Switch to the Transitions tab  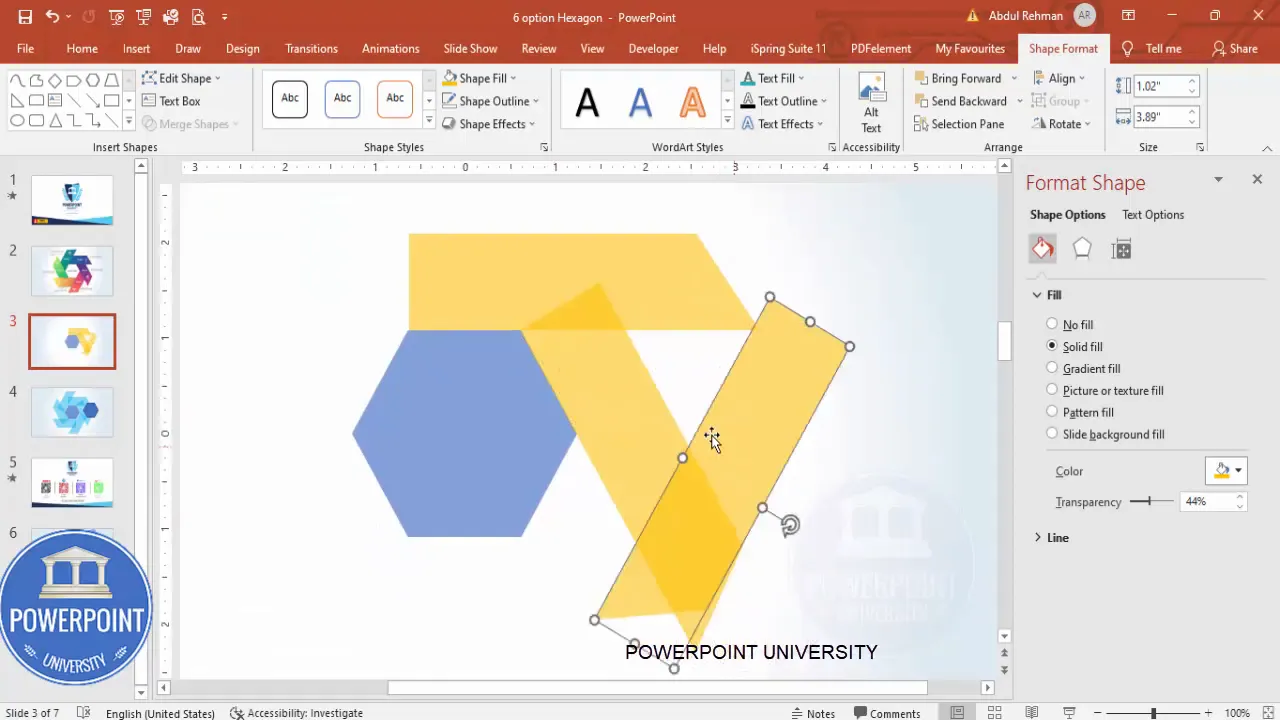click(x=311, y=48)
